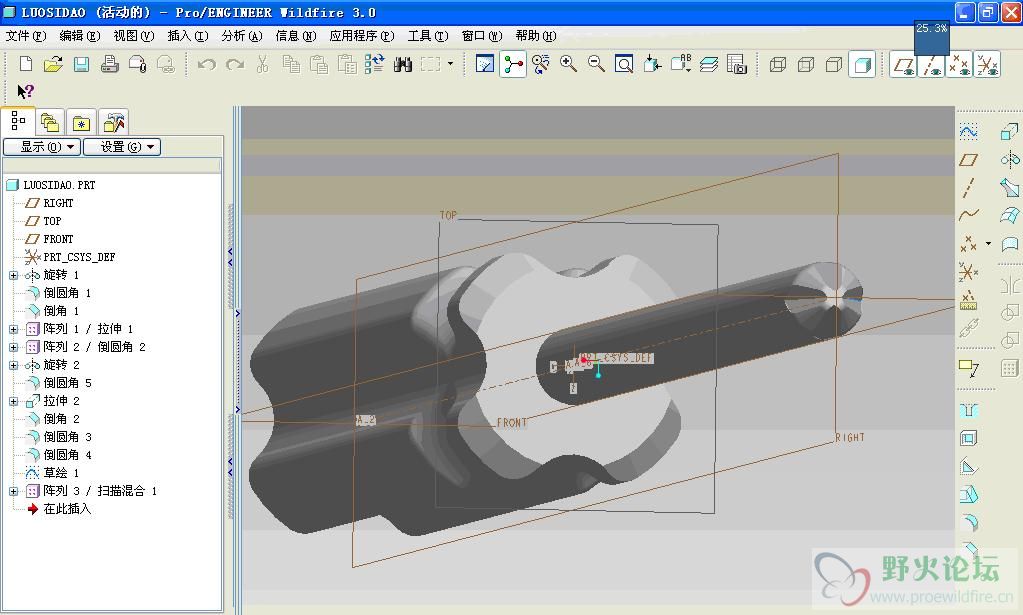The height and width of the screenshot is (615, 1023).
Task: Toggle datum planes visibility
Action: pos(904,65)
